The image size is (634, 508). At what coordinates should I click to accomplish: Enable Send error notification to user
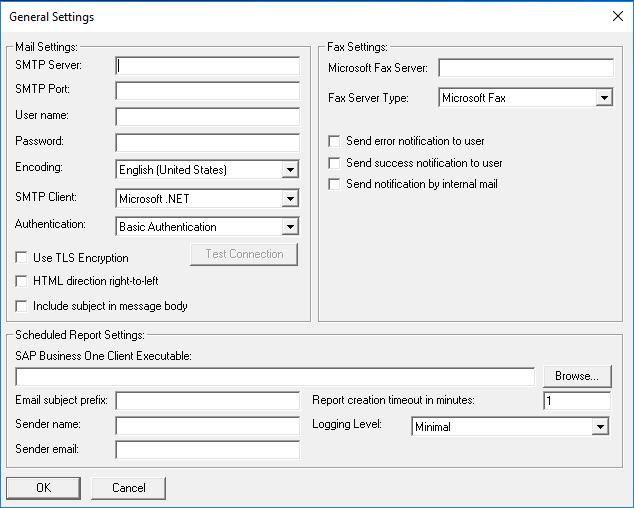click(335, 142)
